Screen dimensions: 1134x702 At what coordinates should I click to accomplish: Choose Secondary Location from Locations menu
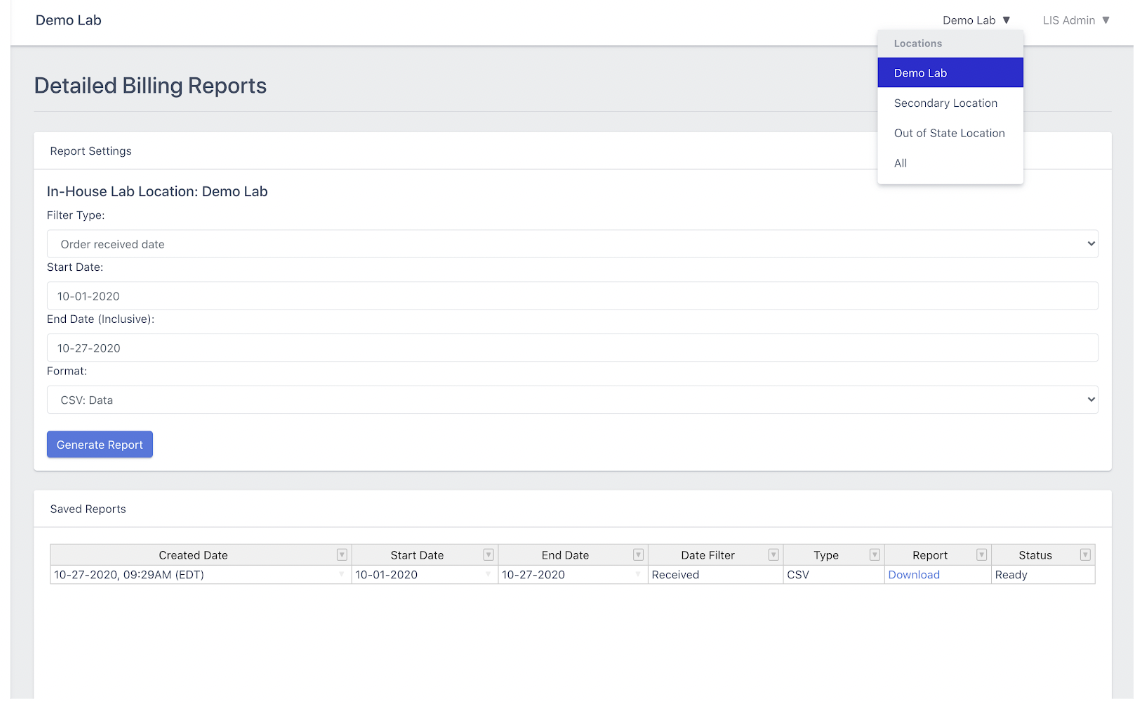click(x=950, y=103)
